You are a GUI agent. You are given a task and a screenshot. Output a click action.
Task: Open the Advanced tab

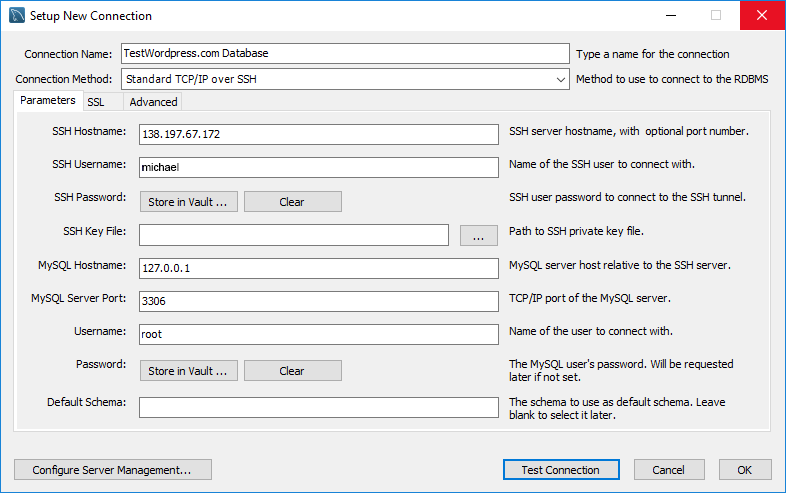click(x=153, y=102)
